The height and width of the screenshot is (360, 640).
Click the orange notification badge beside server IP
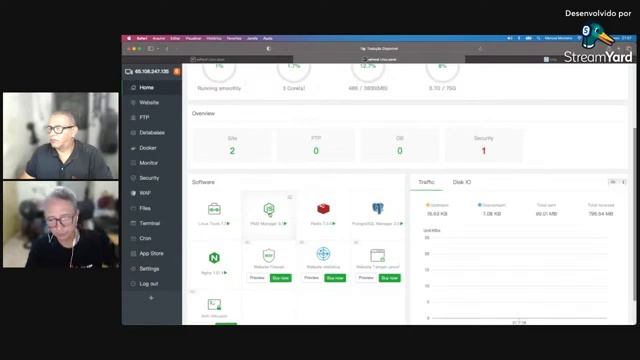(x=177, y=71)
